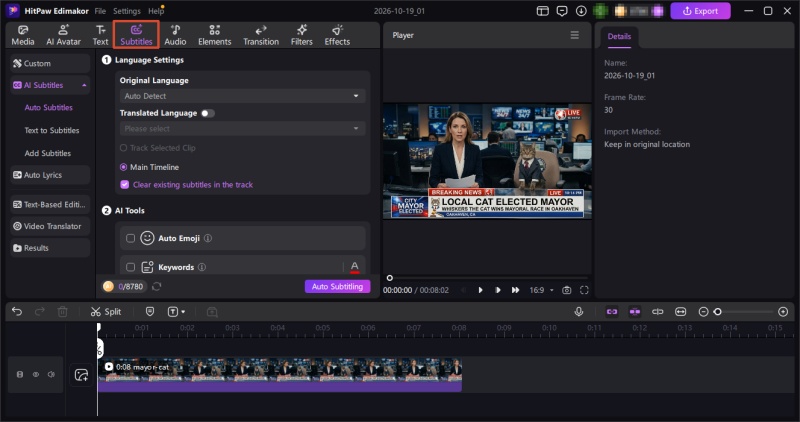Open Auto Lyrics in sidebar
This screenshot has width=800, height=422.
(x=50, y=175)
